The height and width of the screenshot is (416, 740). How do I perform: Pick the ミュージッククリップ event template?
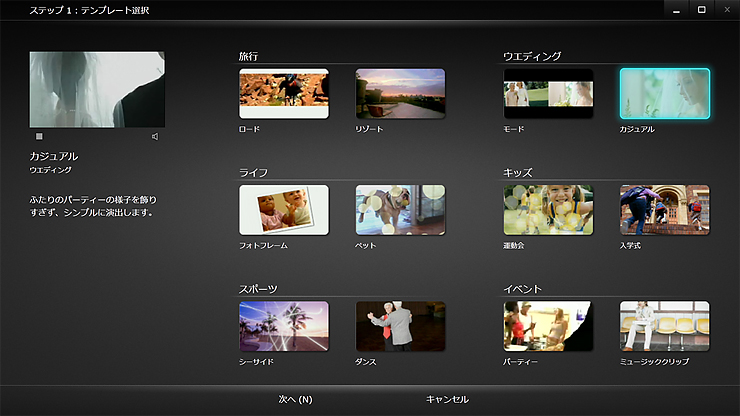point(664,326)
